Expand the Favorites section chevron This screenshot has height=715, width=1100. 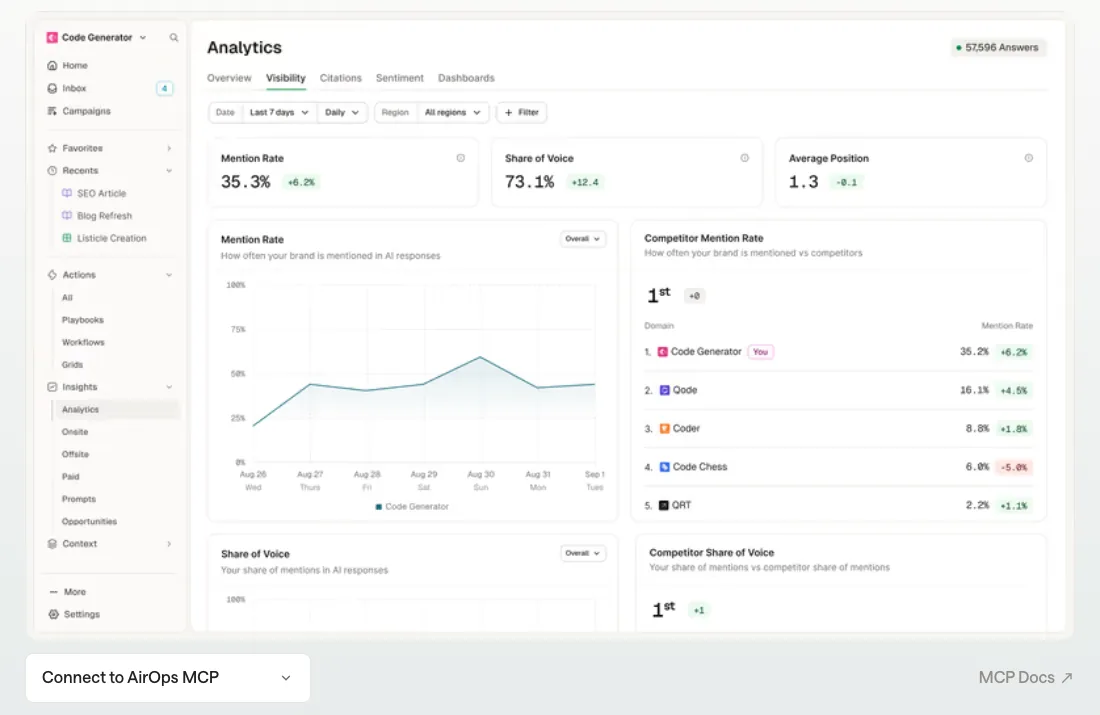[x=169, y=148]
